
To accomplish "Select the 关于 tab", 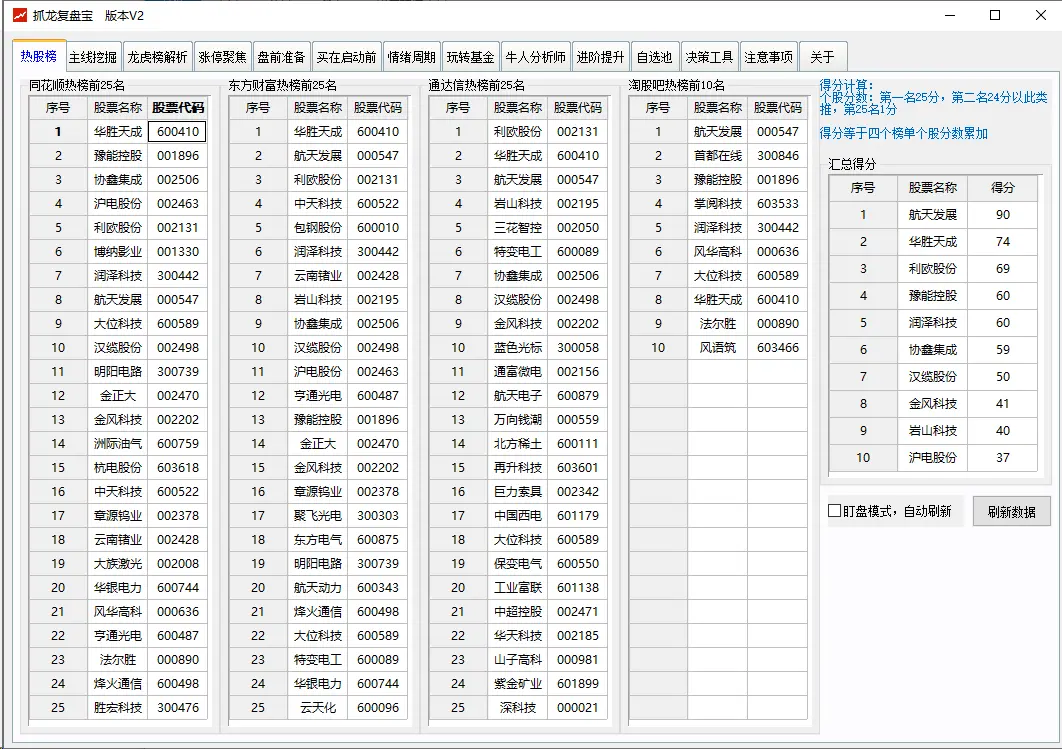I will pyautogui.click(x=822, y=56).
